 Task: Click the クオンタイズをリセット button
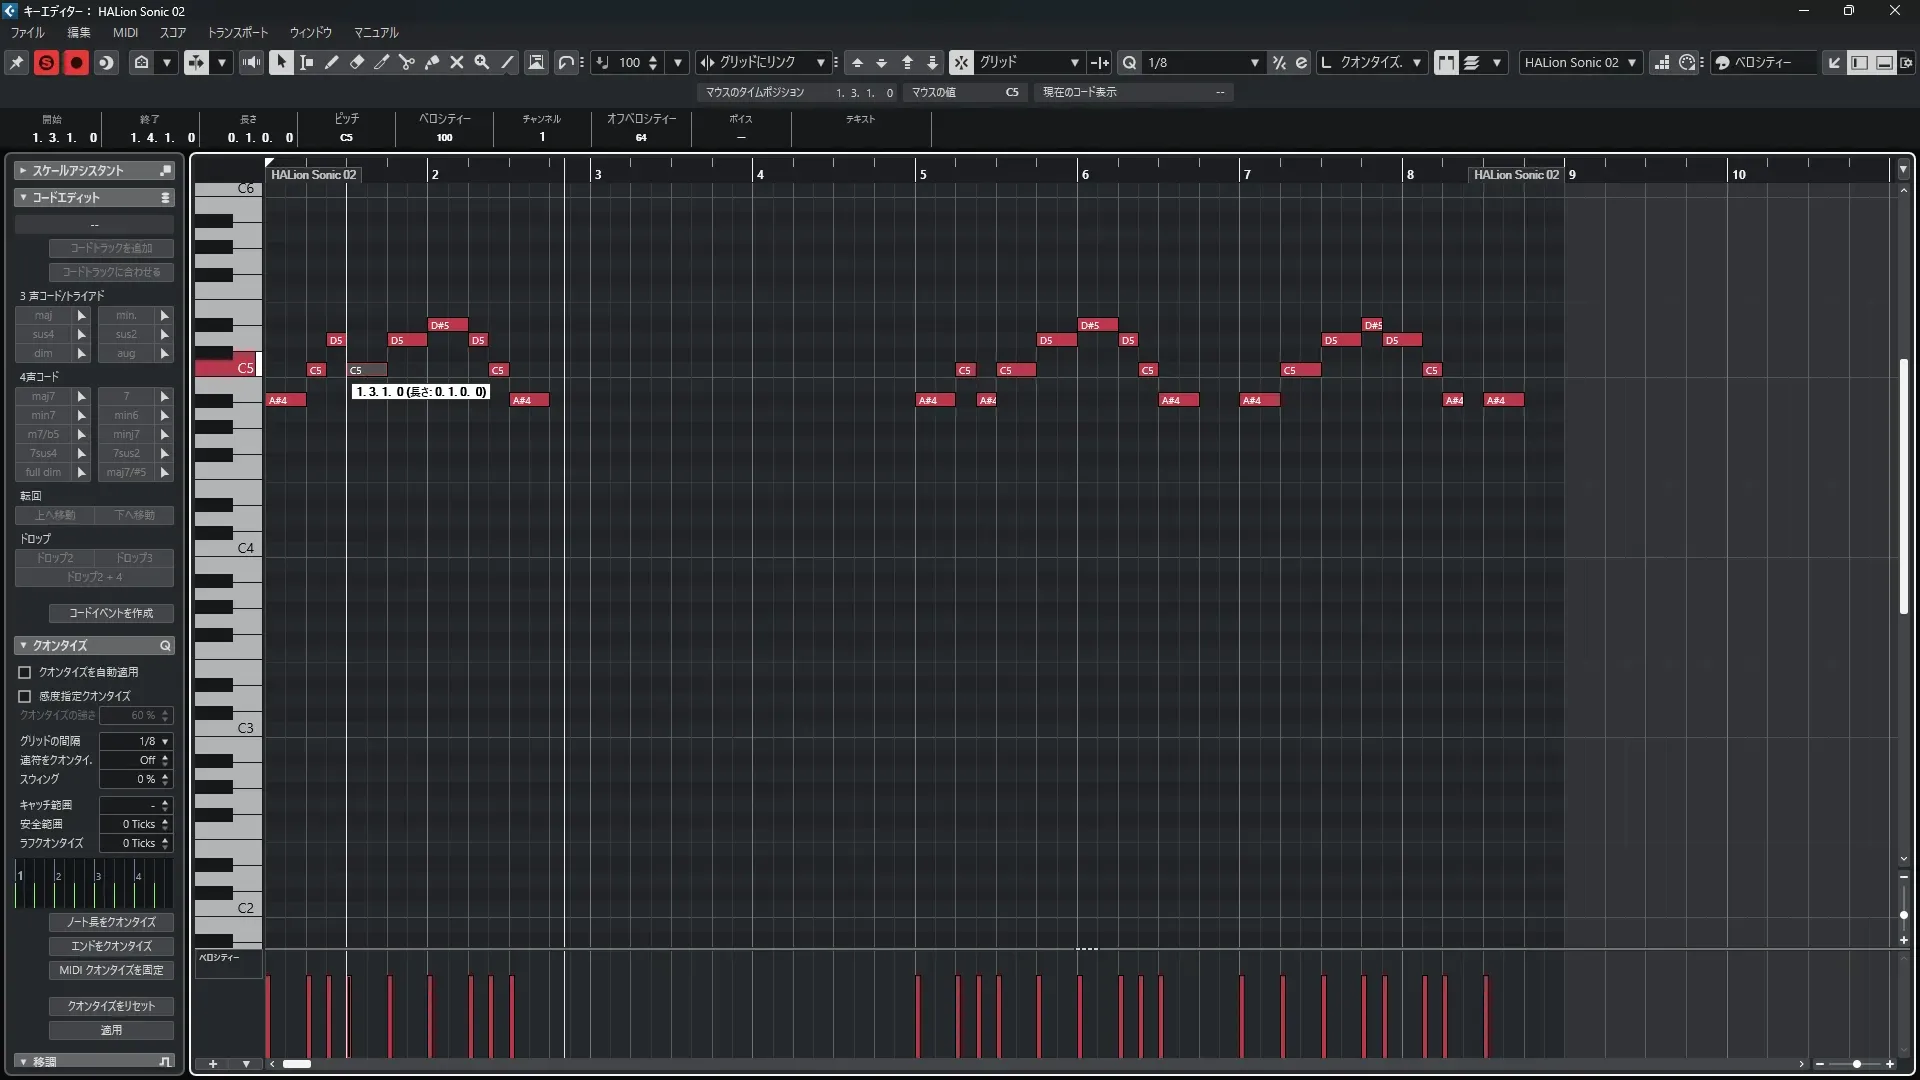(111, 1006)
